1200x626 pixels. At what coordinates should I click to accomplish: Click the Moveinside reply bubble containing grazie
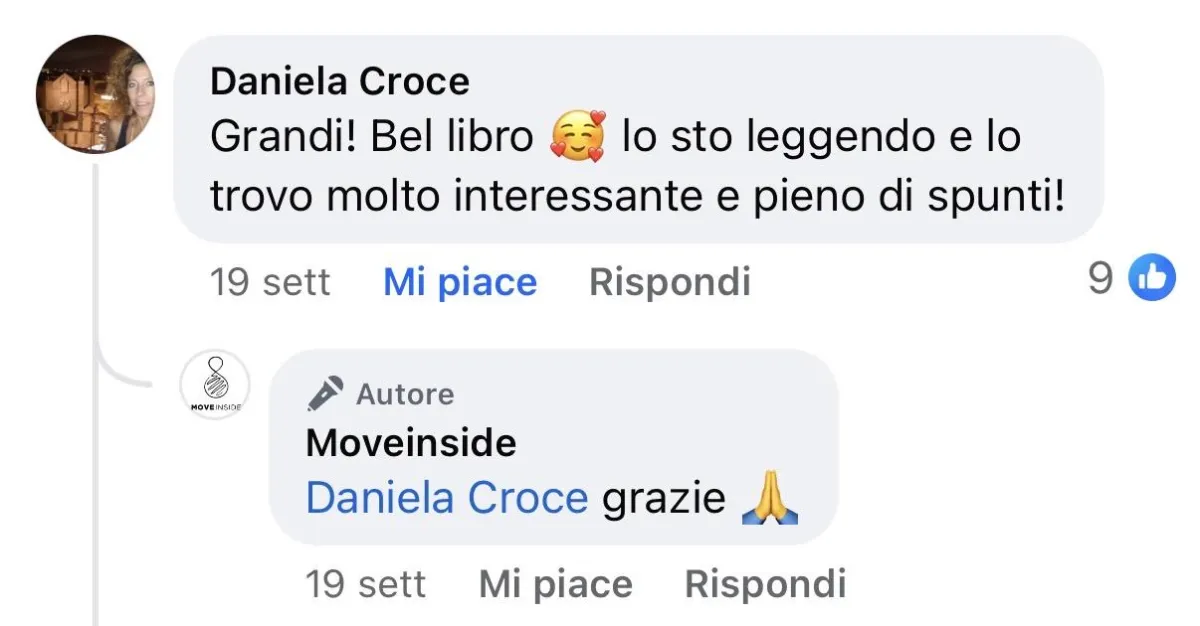[x=554, y=447]
